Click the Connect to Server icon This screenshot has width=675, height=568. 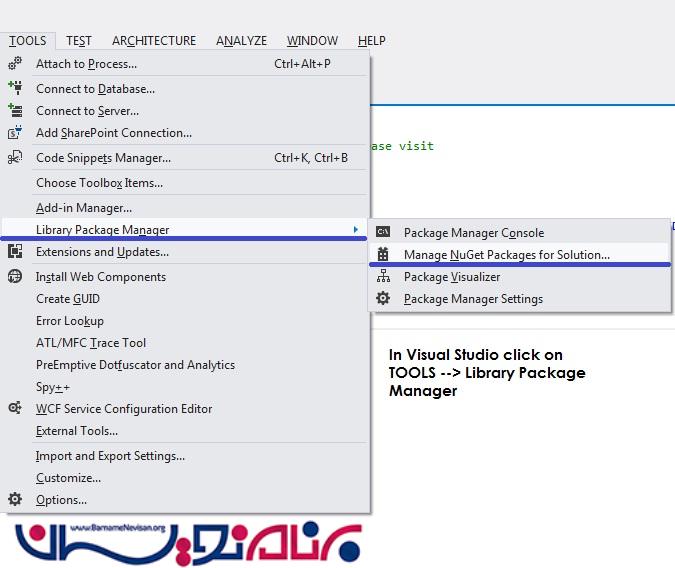pyautogui.click(x=15, y=111)
